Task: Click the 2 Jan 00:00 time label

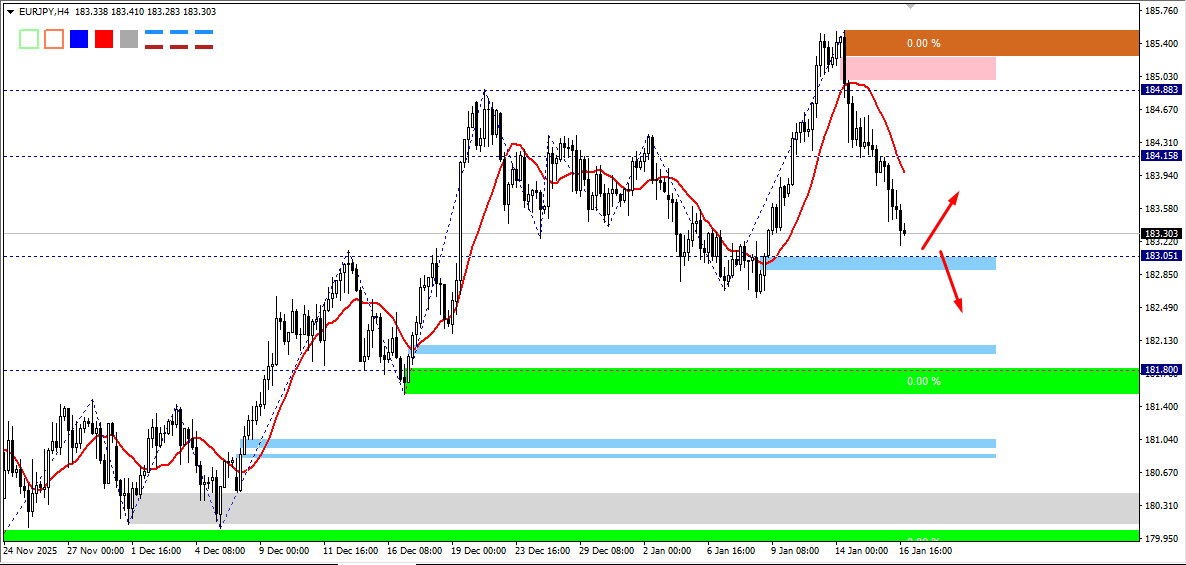Action: [667, 551]
